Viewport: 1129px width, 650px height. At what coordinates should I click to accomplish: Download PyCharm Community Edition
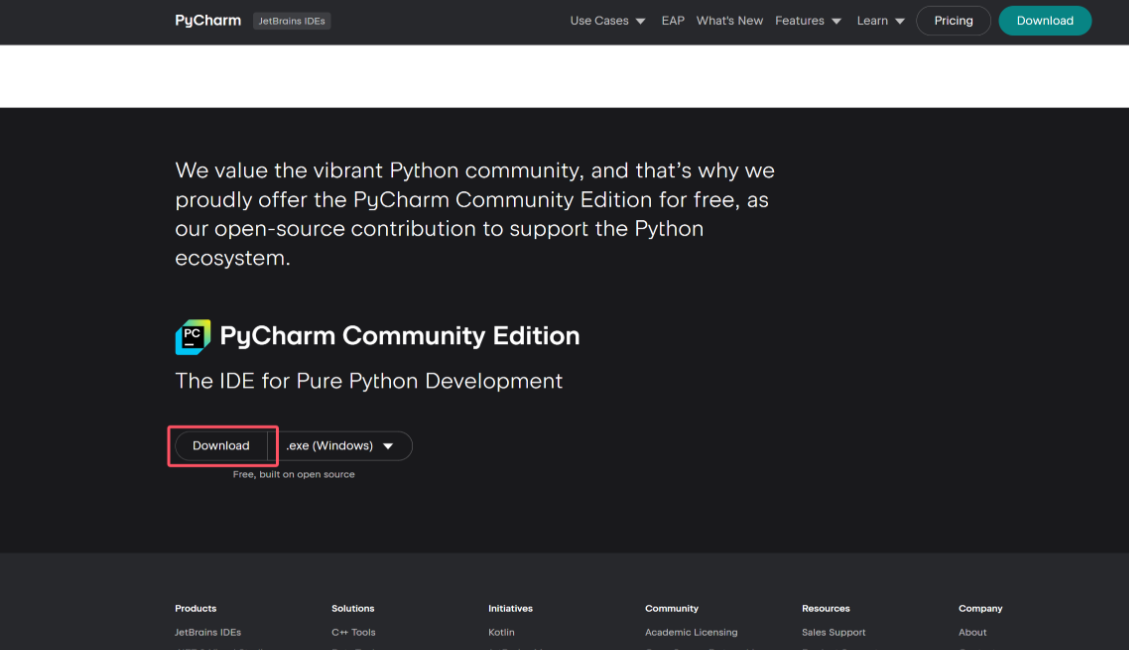point(221,446)
